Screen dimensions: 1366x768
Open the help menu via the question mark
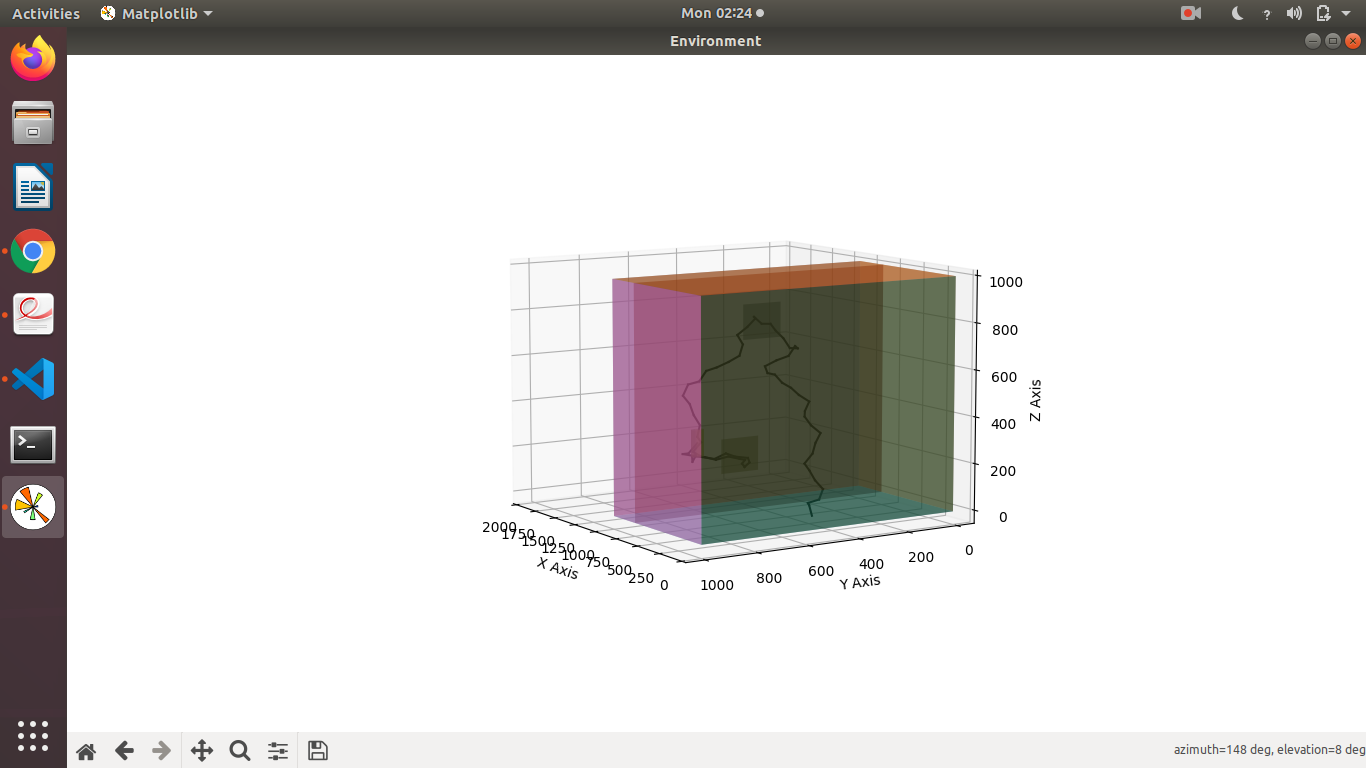(x=1266, y=13)
